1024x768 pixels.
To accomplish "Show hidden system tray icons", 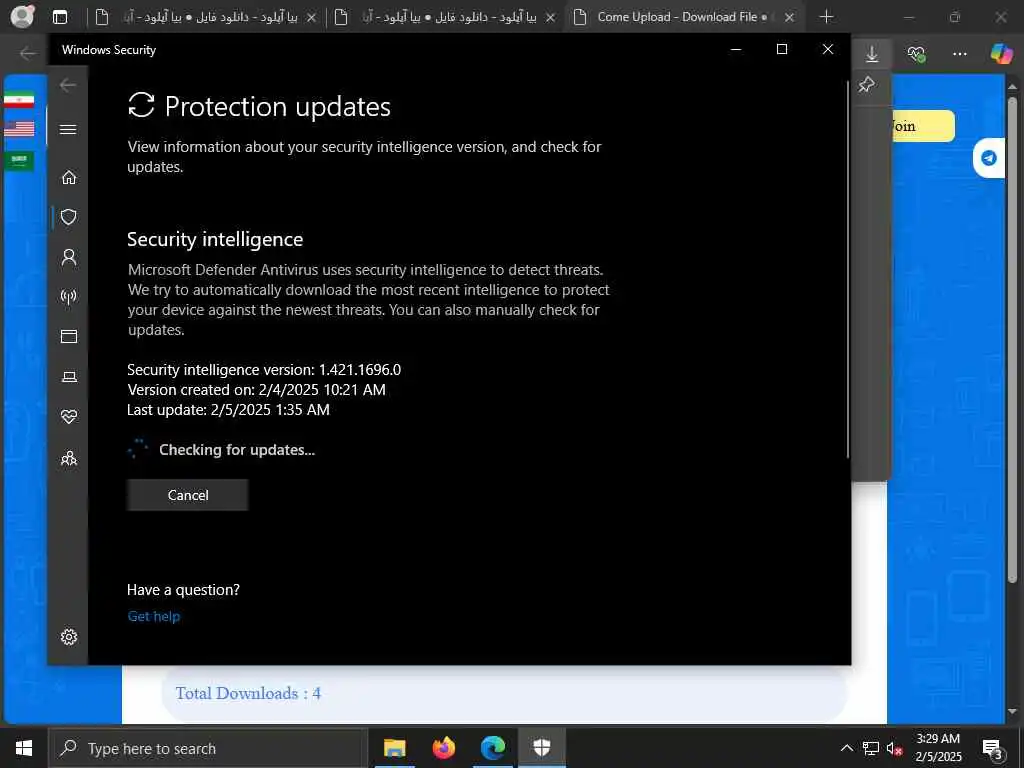I will point(846,748).
